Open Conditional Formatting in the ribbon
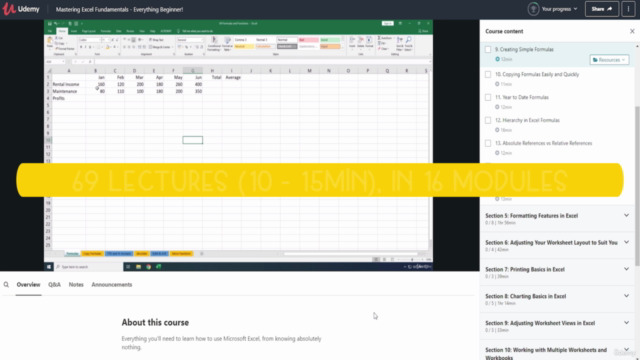The width and height of the screenshot is (640, 360). 214,43
